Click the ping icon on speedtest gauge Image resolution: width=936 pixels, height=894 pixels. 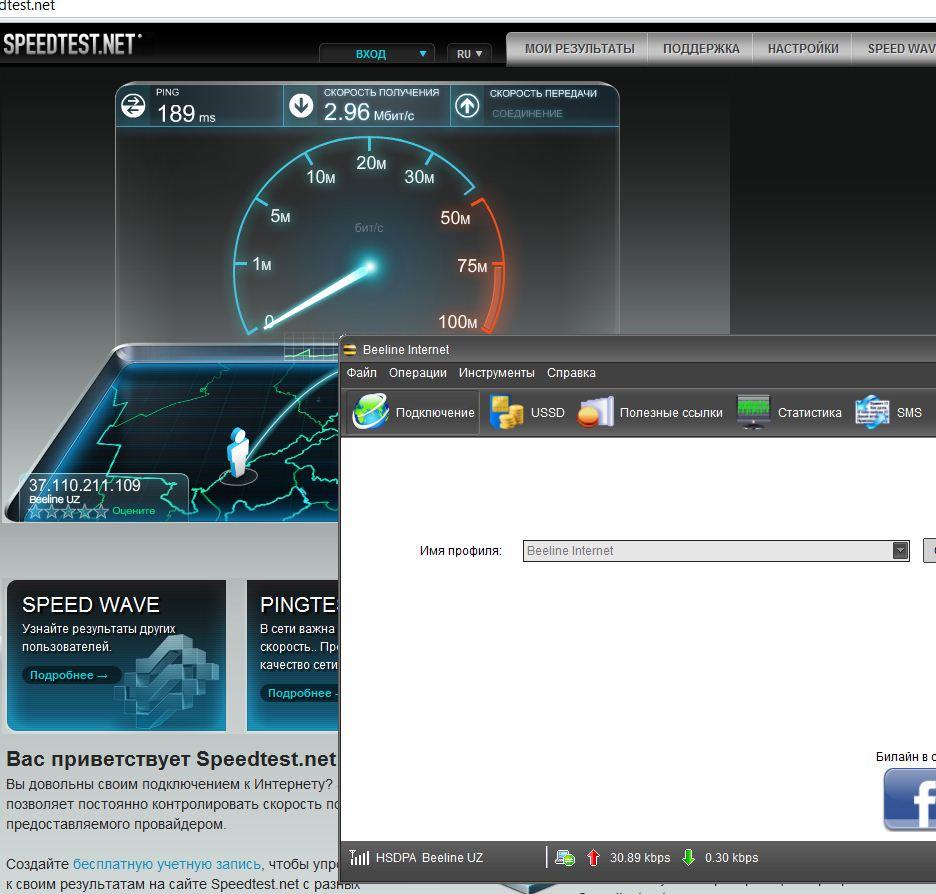point(134,105)
